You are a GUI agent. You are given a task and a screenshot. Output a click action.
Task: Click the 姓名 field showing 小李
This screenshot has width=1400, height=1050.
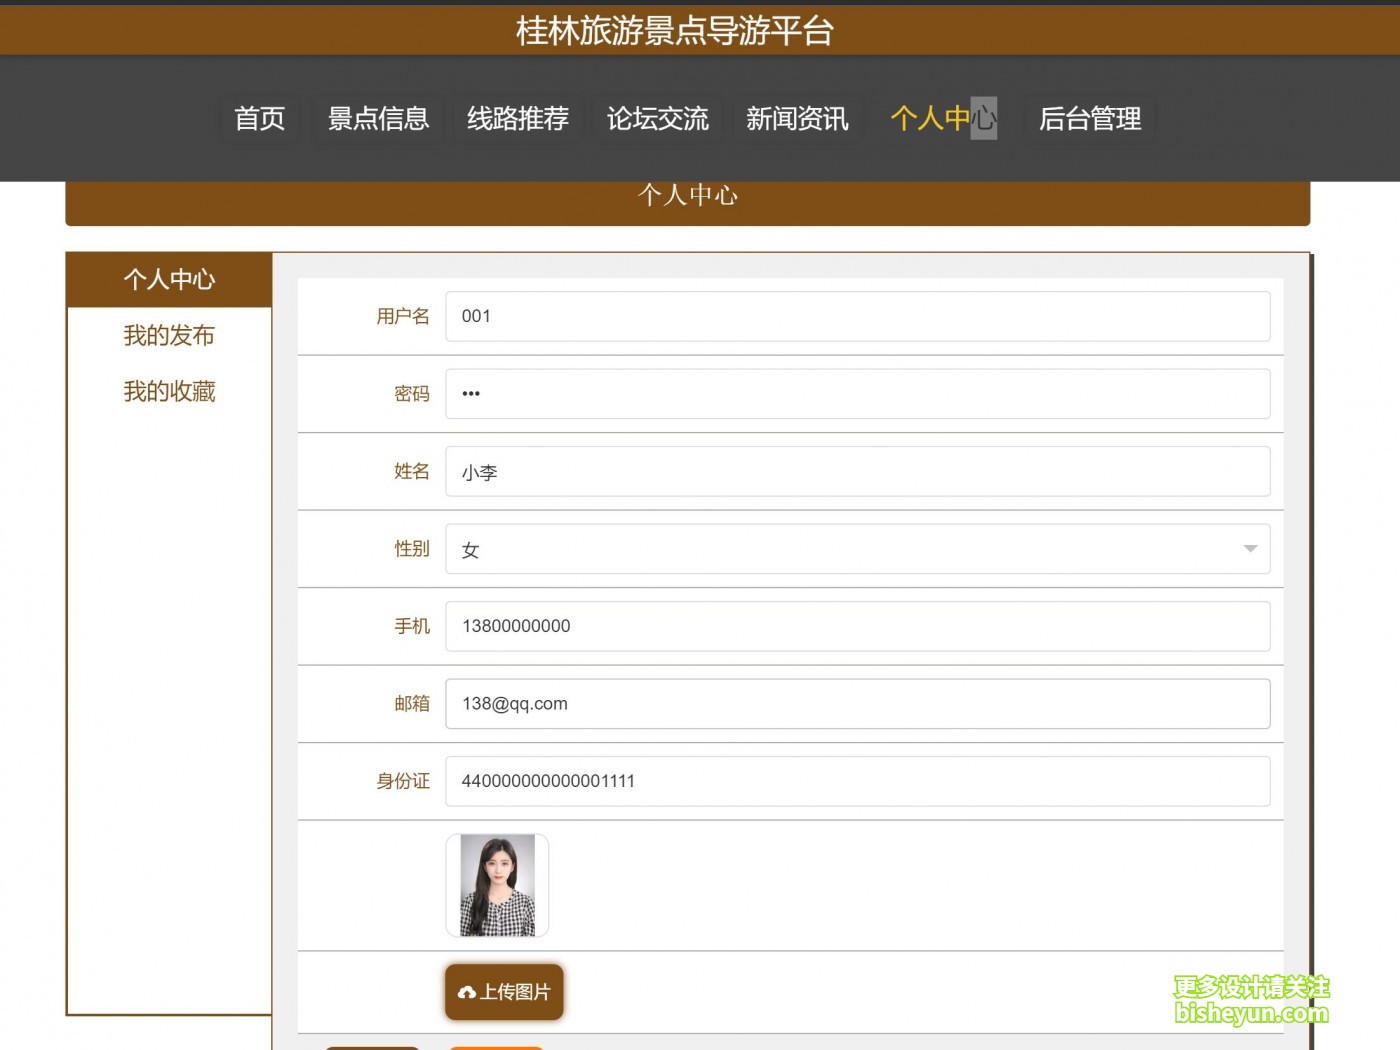click(x=859, y=471)
